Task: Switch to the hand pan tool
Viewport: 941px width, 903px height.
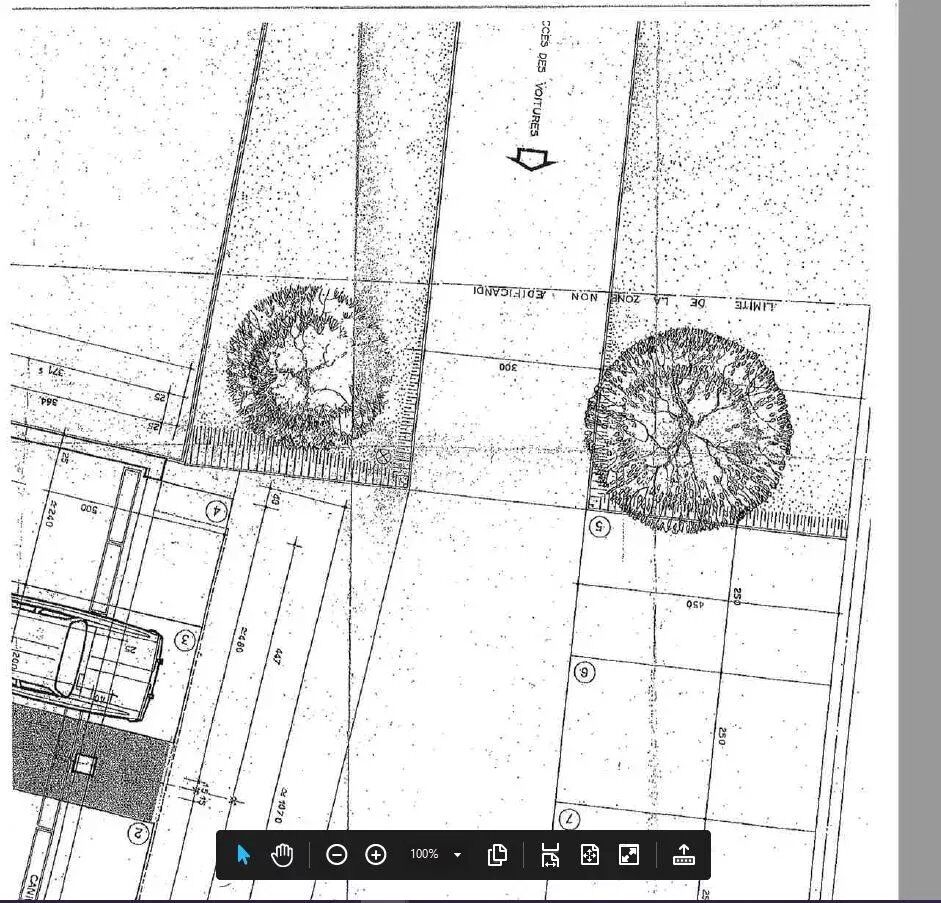Action: (x=282, y=855)
